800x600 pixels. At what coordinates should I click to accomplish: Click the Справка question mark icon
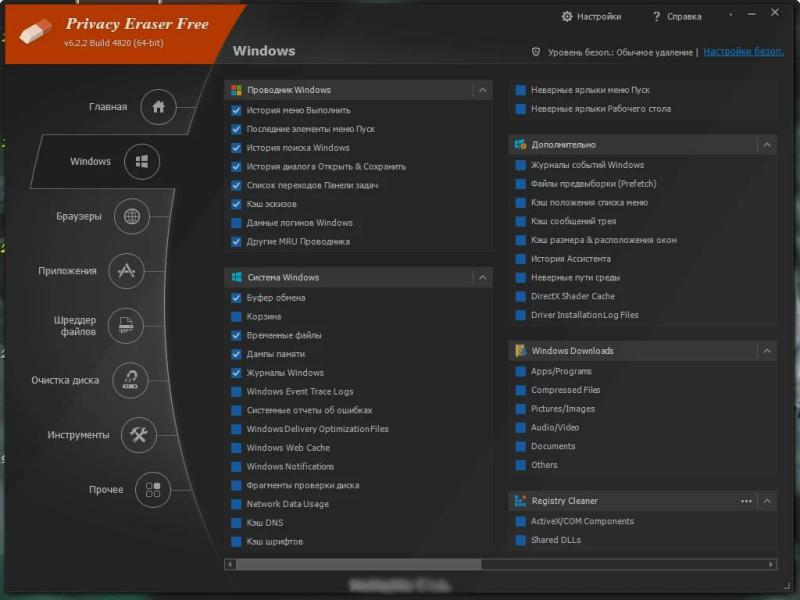656,17
